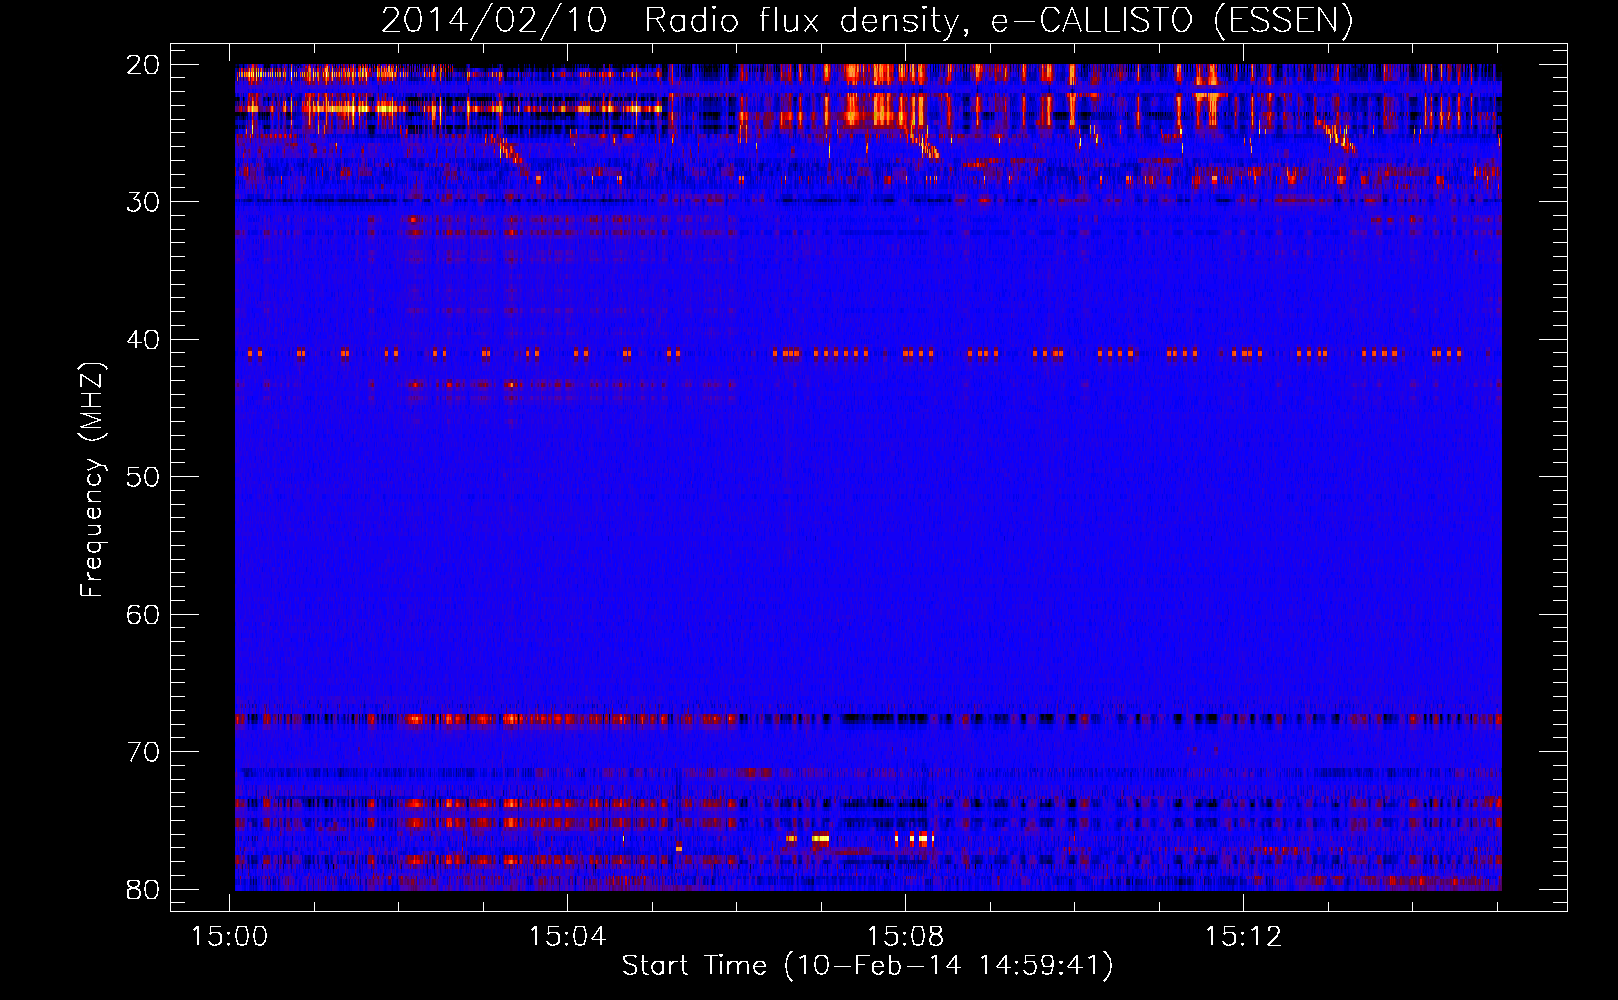Click the 80 frequency tick label
The image size is (1618, 1000).
coord(144,889)
